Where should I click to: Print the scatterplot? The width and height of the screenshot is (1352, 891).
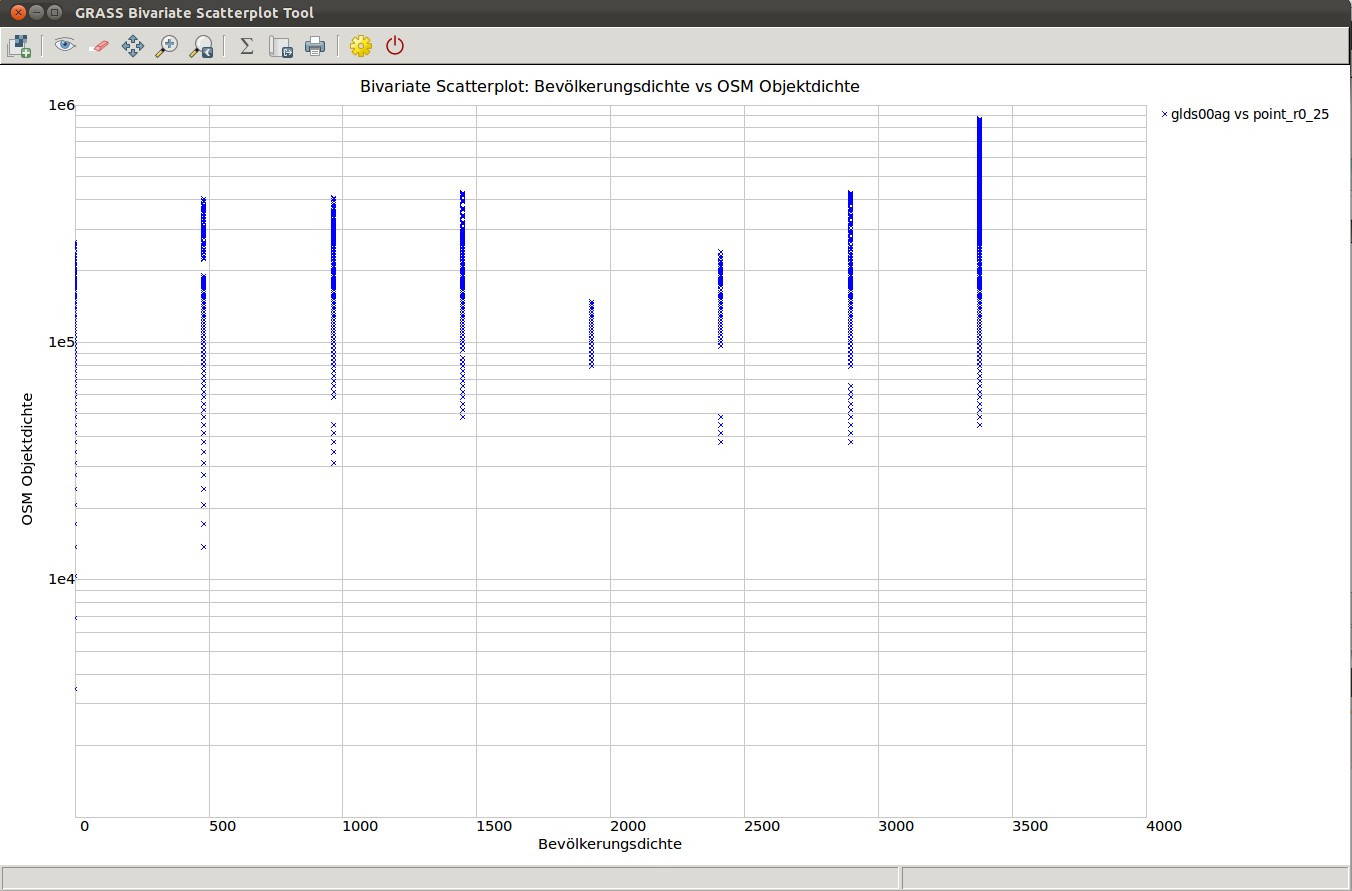point(315,46)
